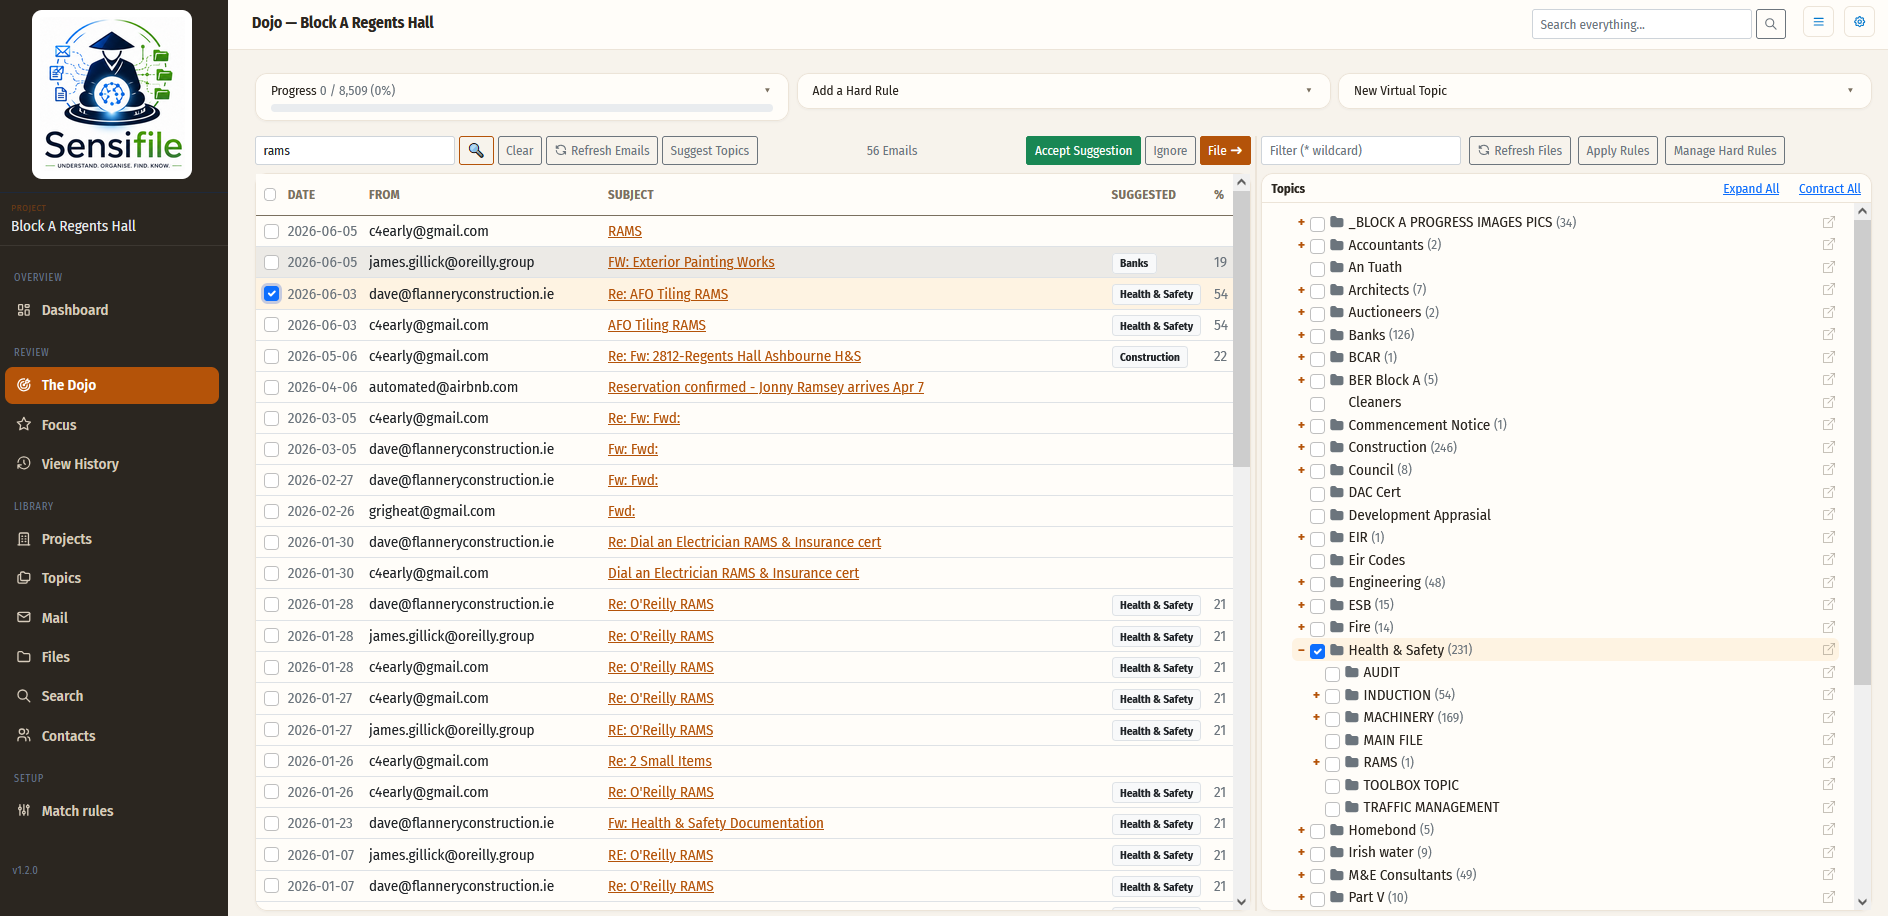1888x916 pixels.
Task: Check the Banks topic checkbox
Action: click(1317, 336)
